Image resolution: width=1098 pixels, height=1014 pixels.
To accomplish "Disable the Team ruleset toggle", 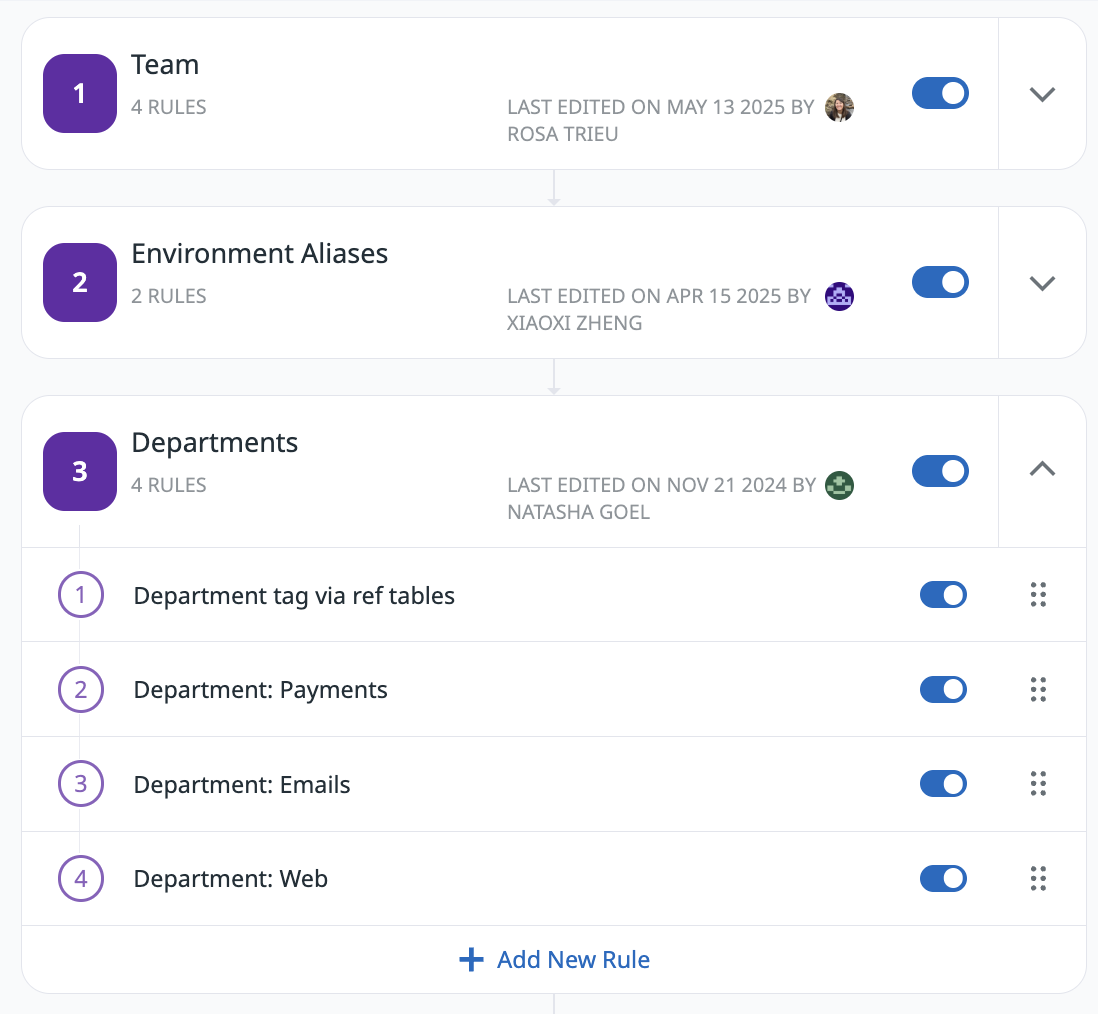I will click(x=940, y=94).
